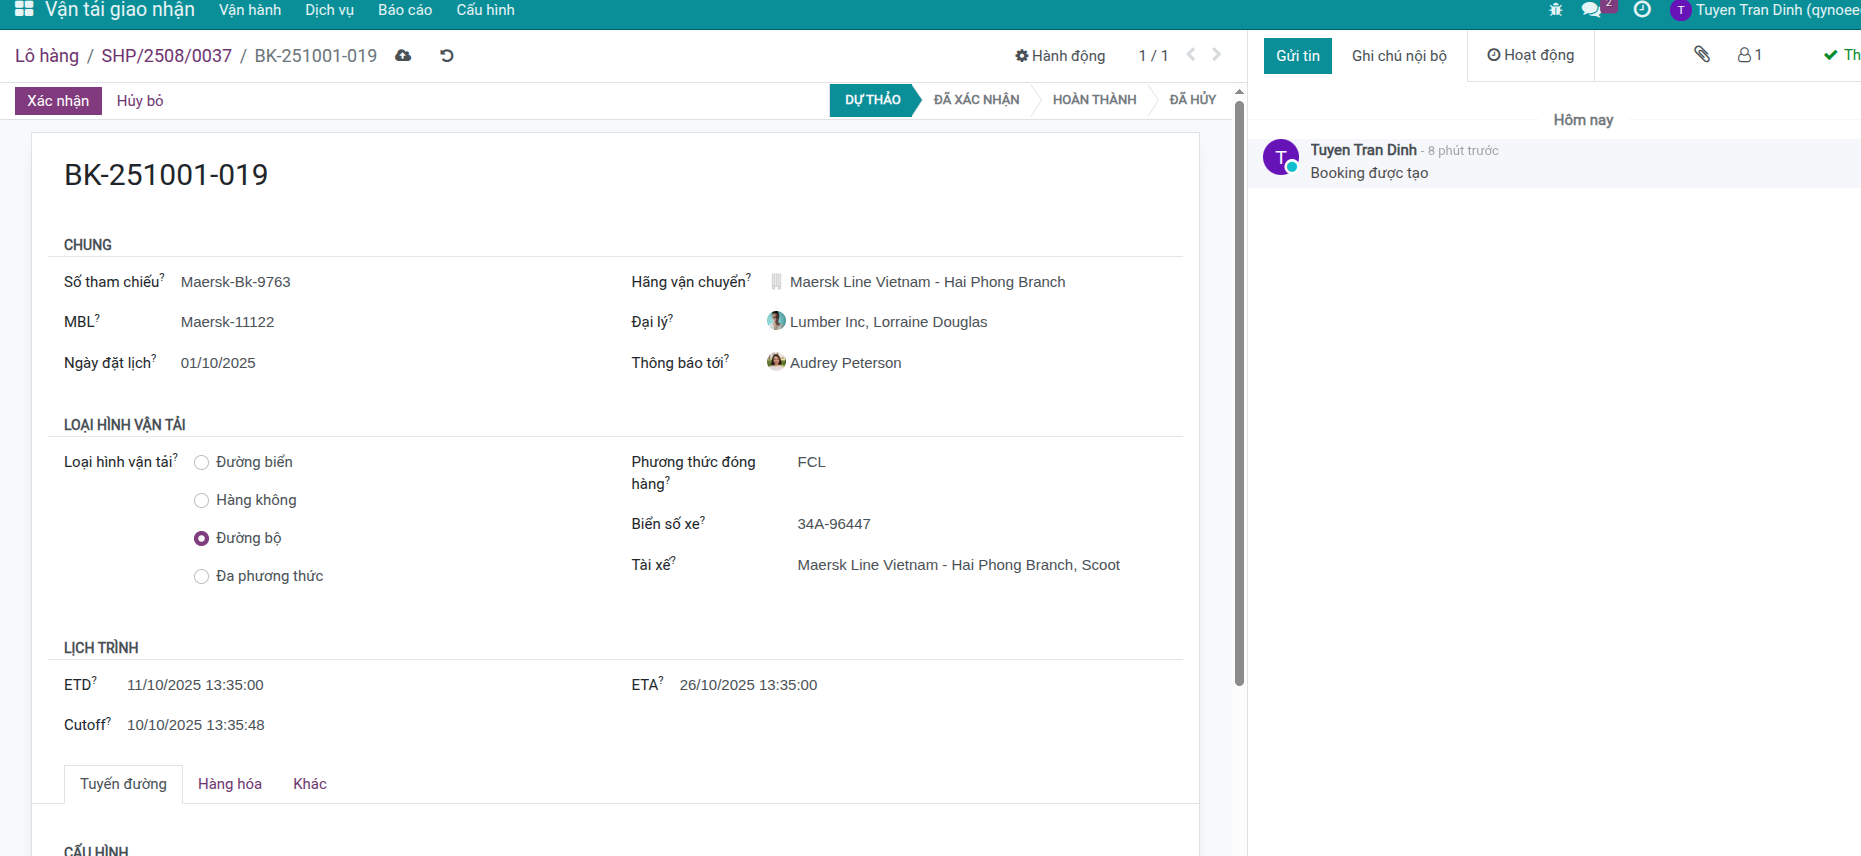1861x856 pixels.
Task: Switch to the Khác tab
Action: [310, 784]
